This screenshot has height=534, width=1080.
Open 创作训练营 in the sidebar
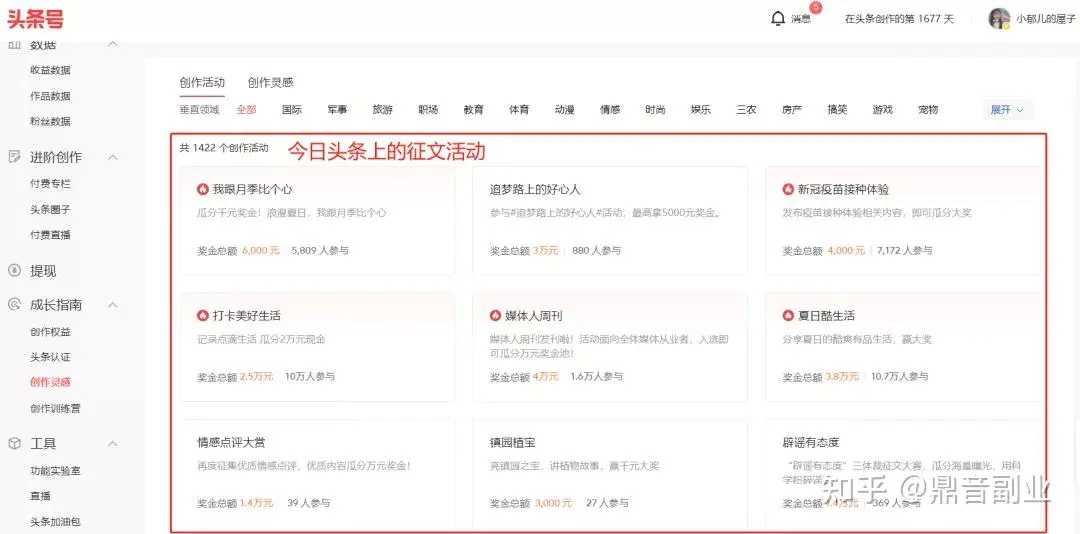click(55, 408)
